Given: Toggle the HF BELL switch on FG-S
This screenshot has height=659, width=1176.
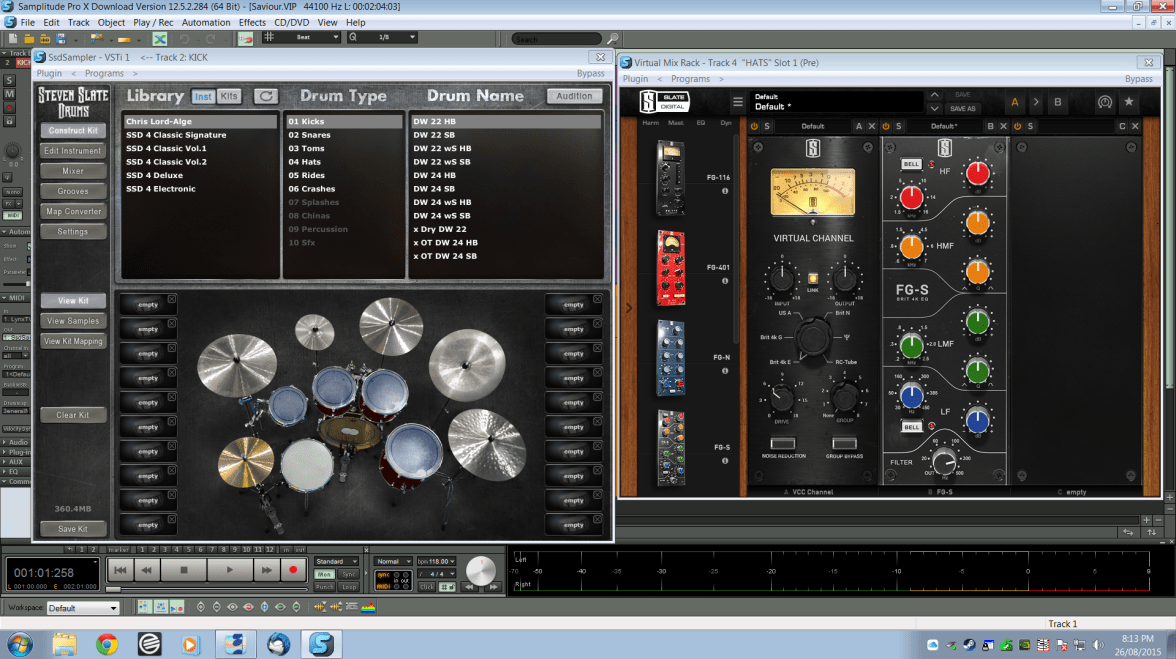Looking at the screenshot, I should click(x=911, y=163).
